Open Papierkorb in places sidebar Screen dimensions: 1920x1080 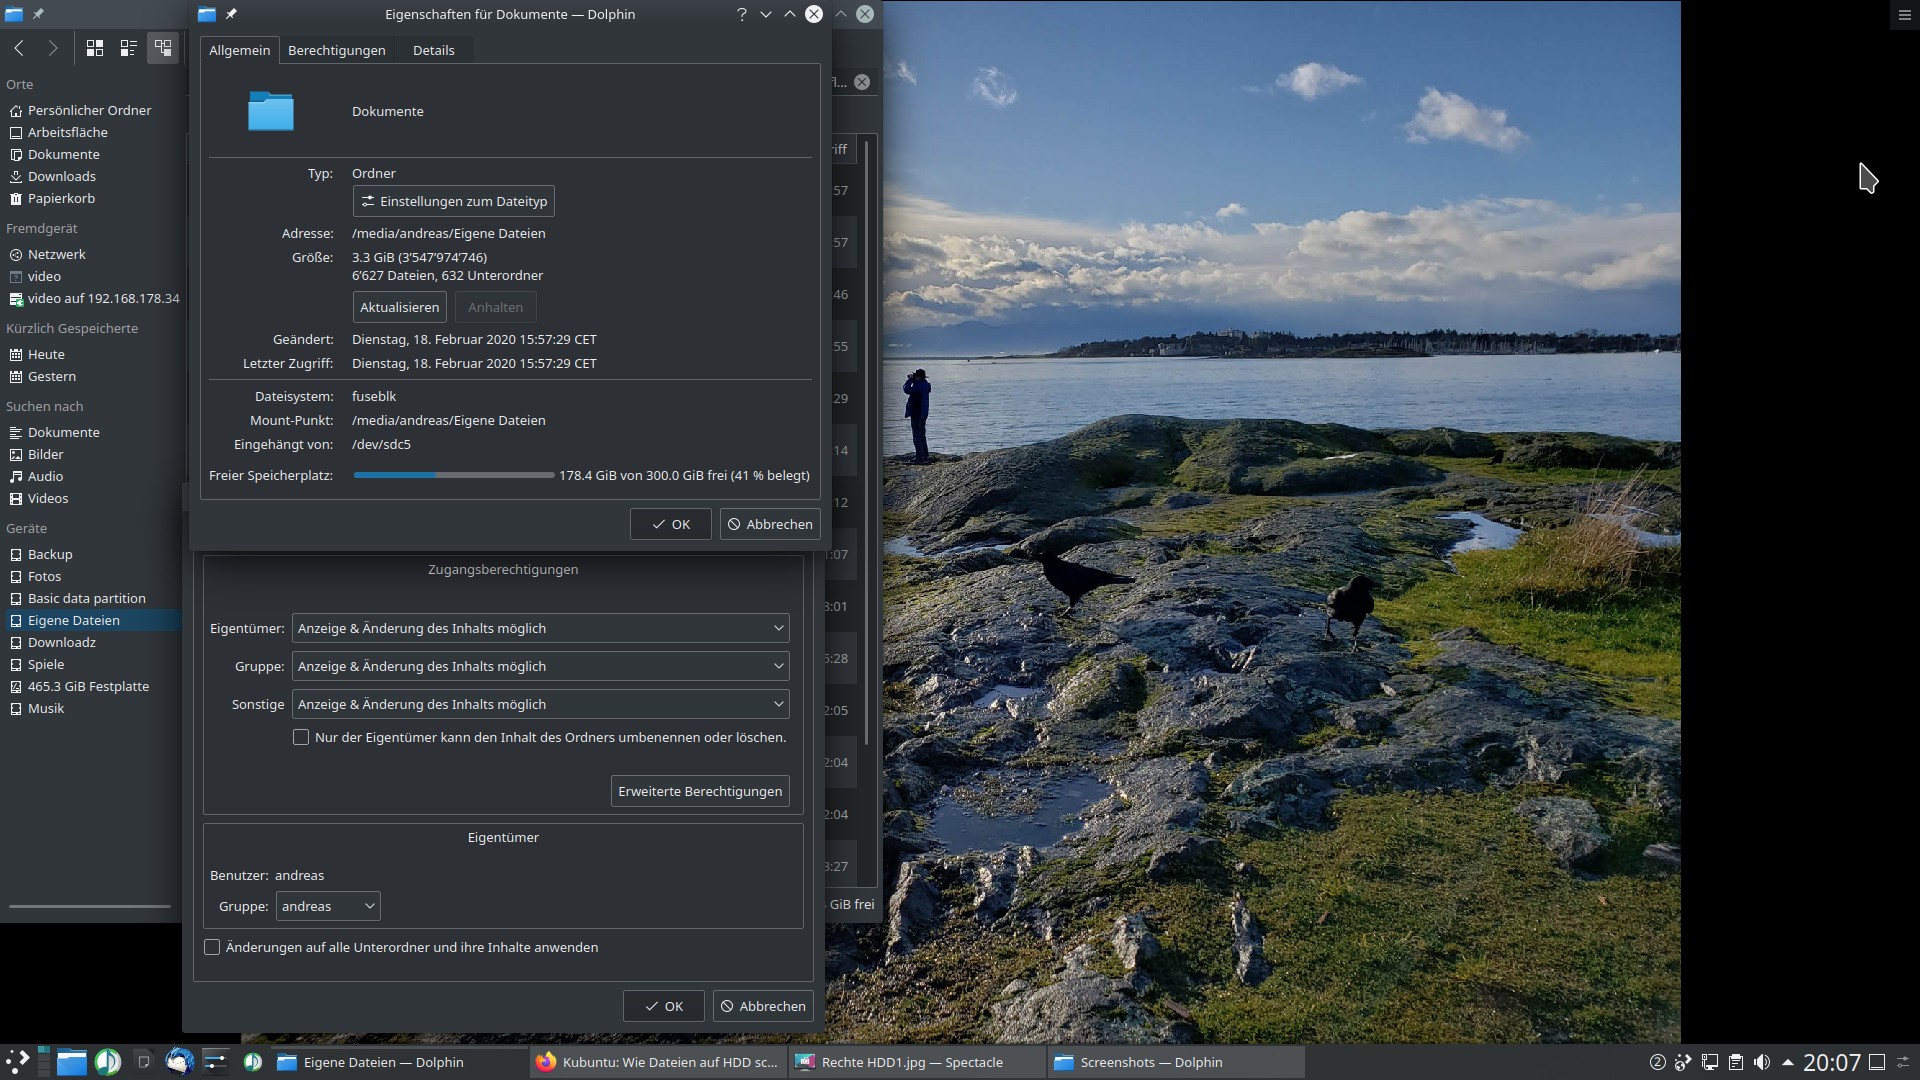[61, 198]
